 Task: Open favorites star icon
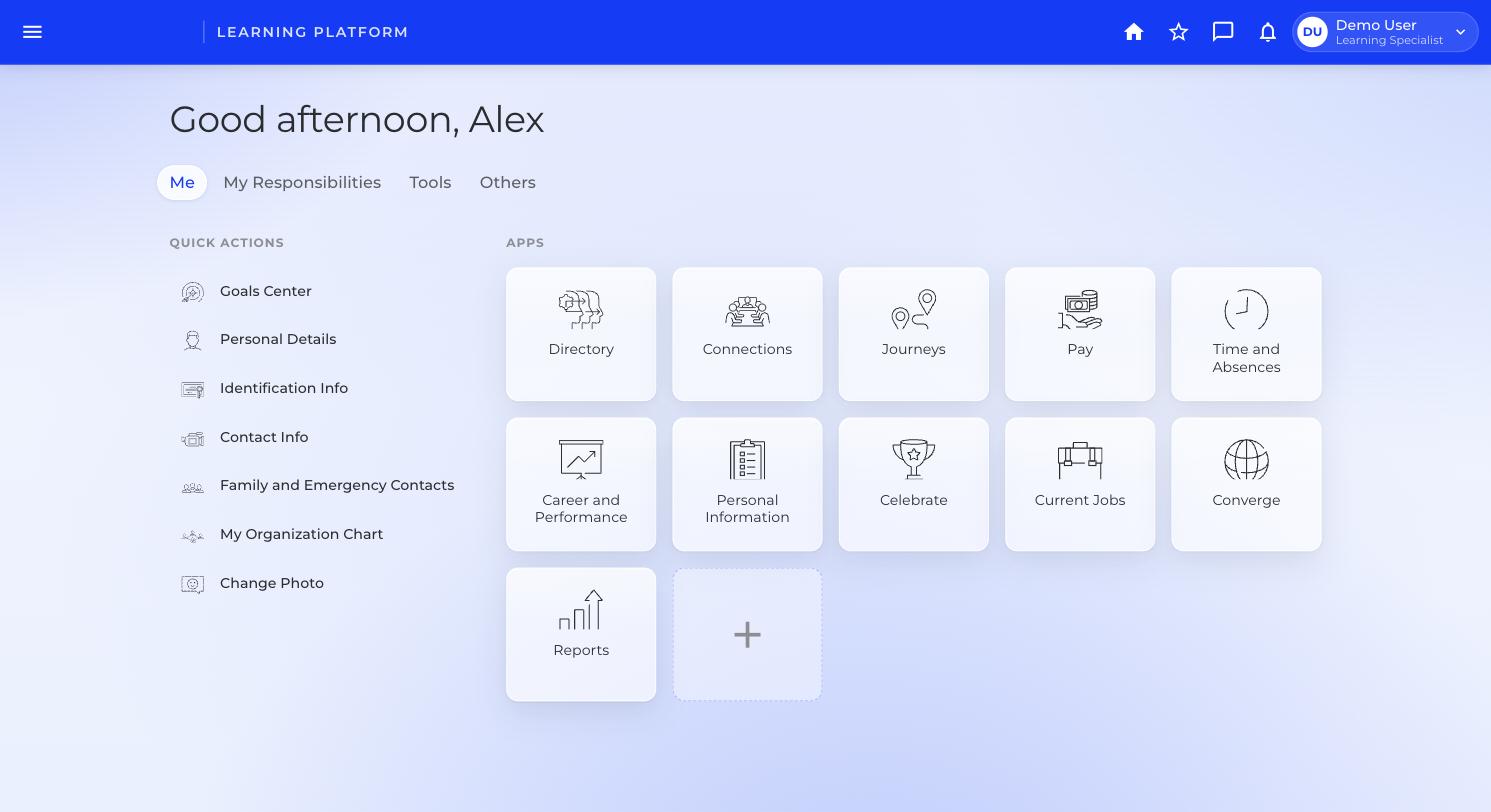[x=1179, y=32]
